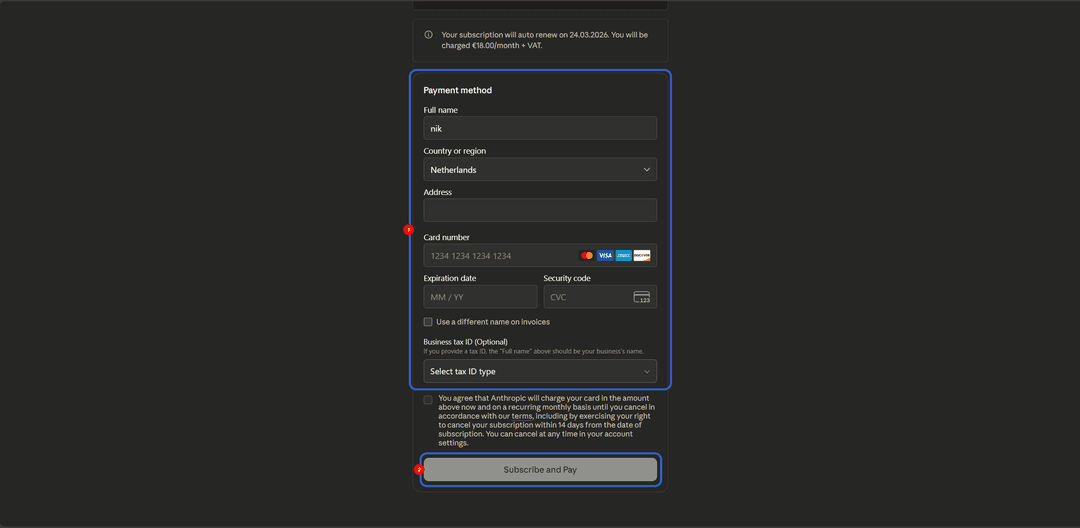This screenshot has width=1080, height=528.
Task: Click the CVC security code input
Action: (600, 297)
